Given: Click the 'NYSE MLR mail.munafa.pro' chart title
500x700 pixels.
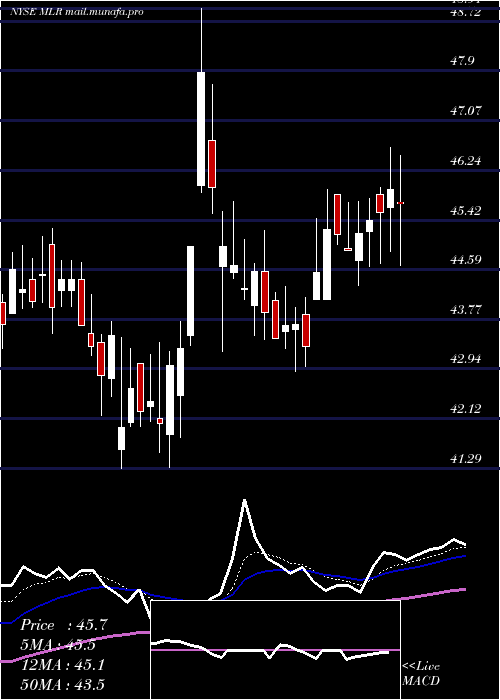Looking at the screenshot, I should click(77, 12).
